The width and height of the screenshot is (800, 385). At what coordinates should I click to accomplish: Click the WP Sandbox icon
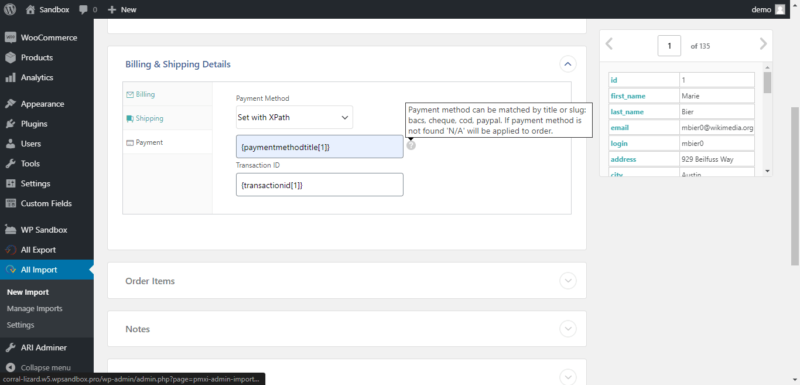click(10, 230)
